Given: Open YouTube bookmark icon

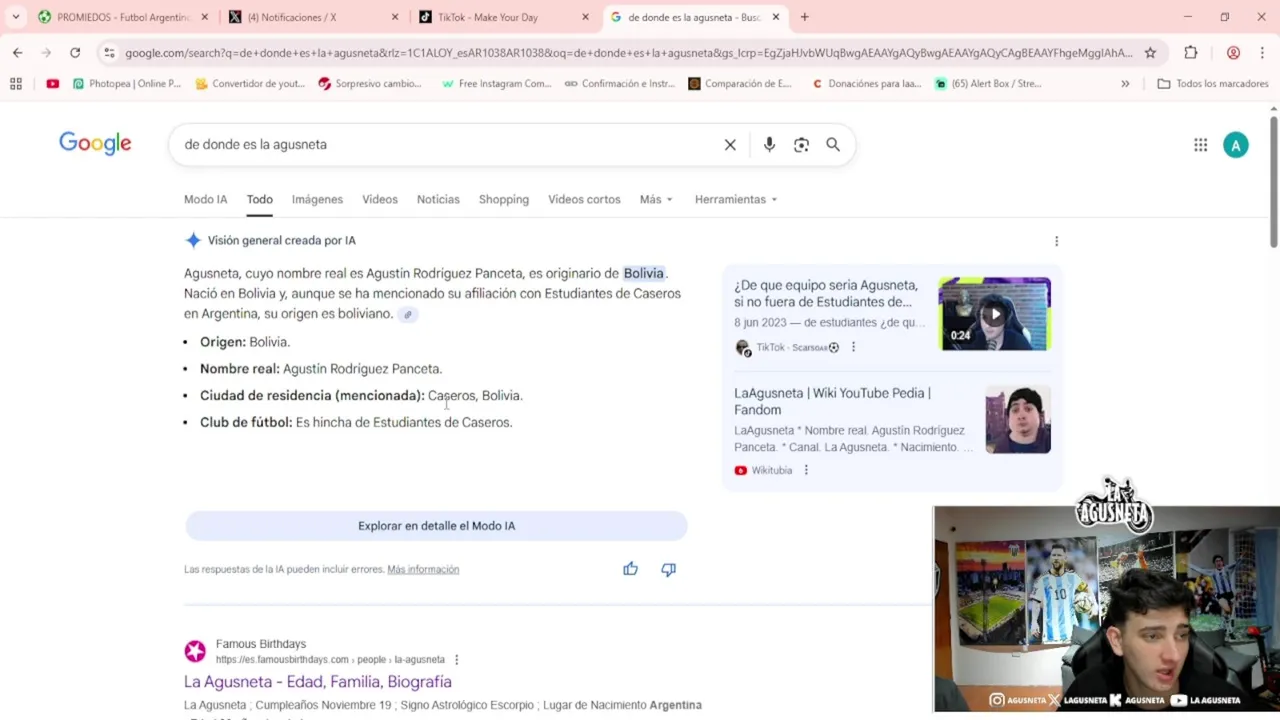Looking at the screenshot, I should (x=53, y=84).
